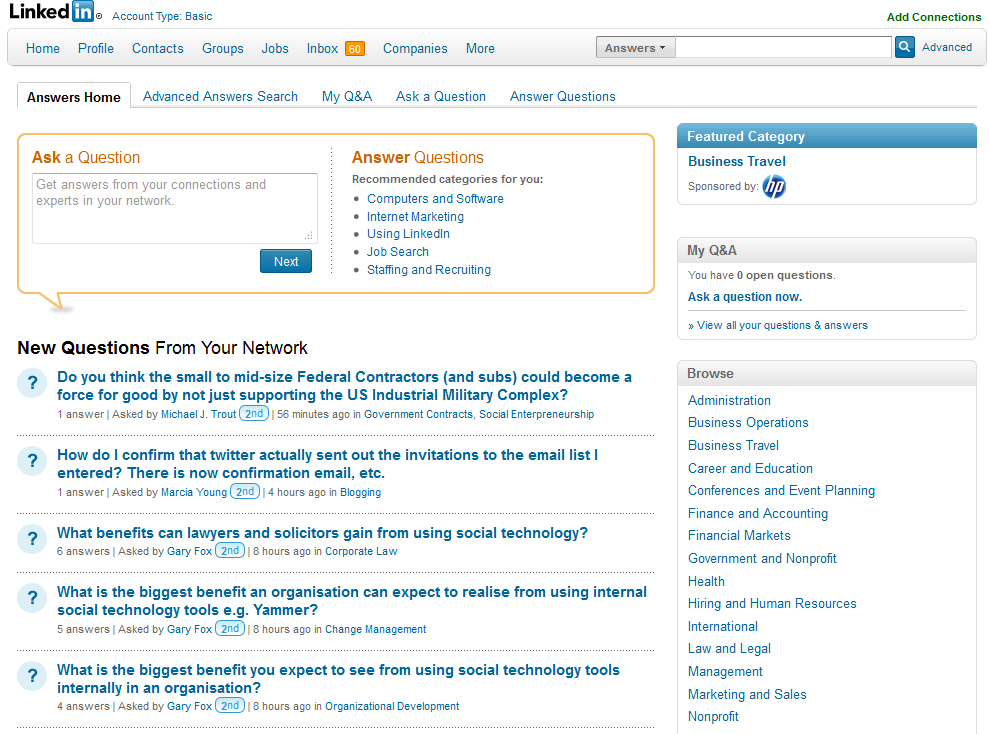Click into the top search input field
Image resolution: width=989 pixels, height=734 pixels.
[783, 47]
